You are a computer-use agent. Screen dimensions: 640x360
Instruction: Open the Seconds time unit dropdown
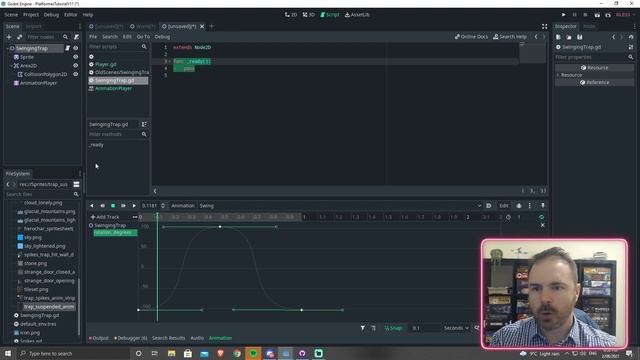(x=456, y=328)
